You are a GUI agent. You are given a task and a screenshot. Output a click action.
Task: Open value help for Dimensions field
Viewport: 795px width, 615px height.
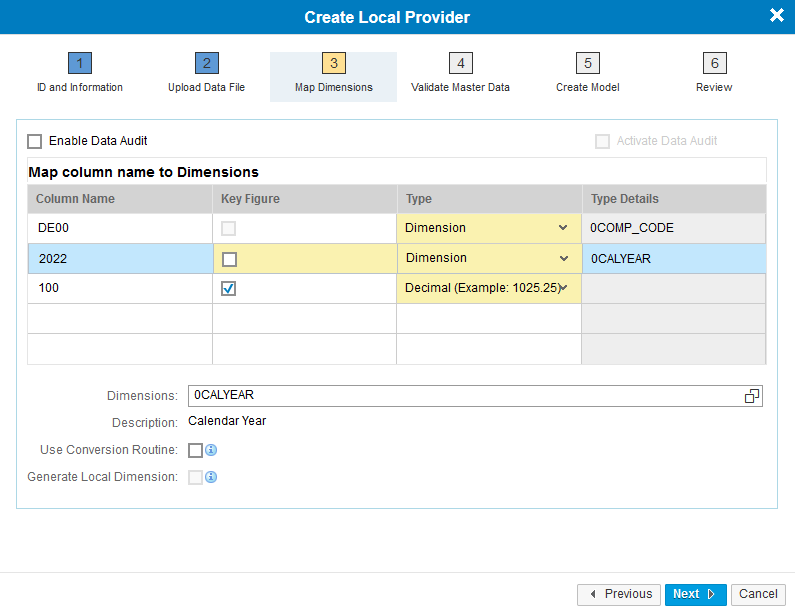pyautogui.click(x=751, y=396)
